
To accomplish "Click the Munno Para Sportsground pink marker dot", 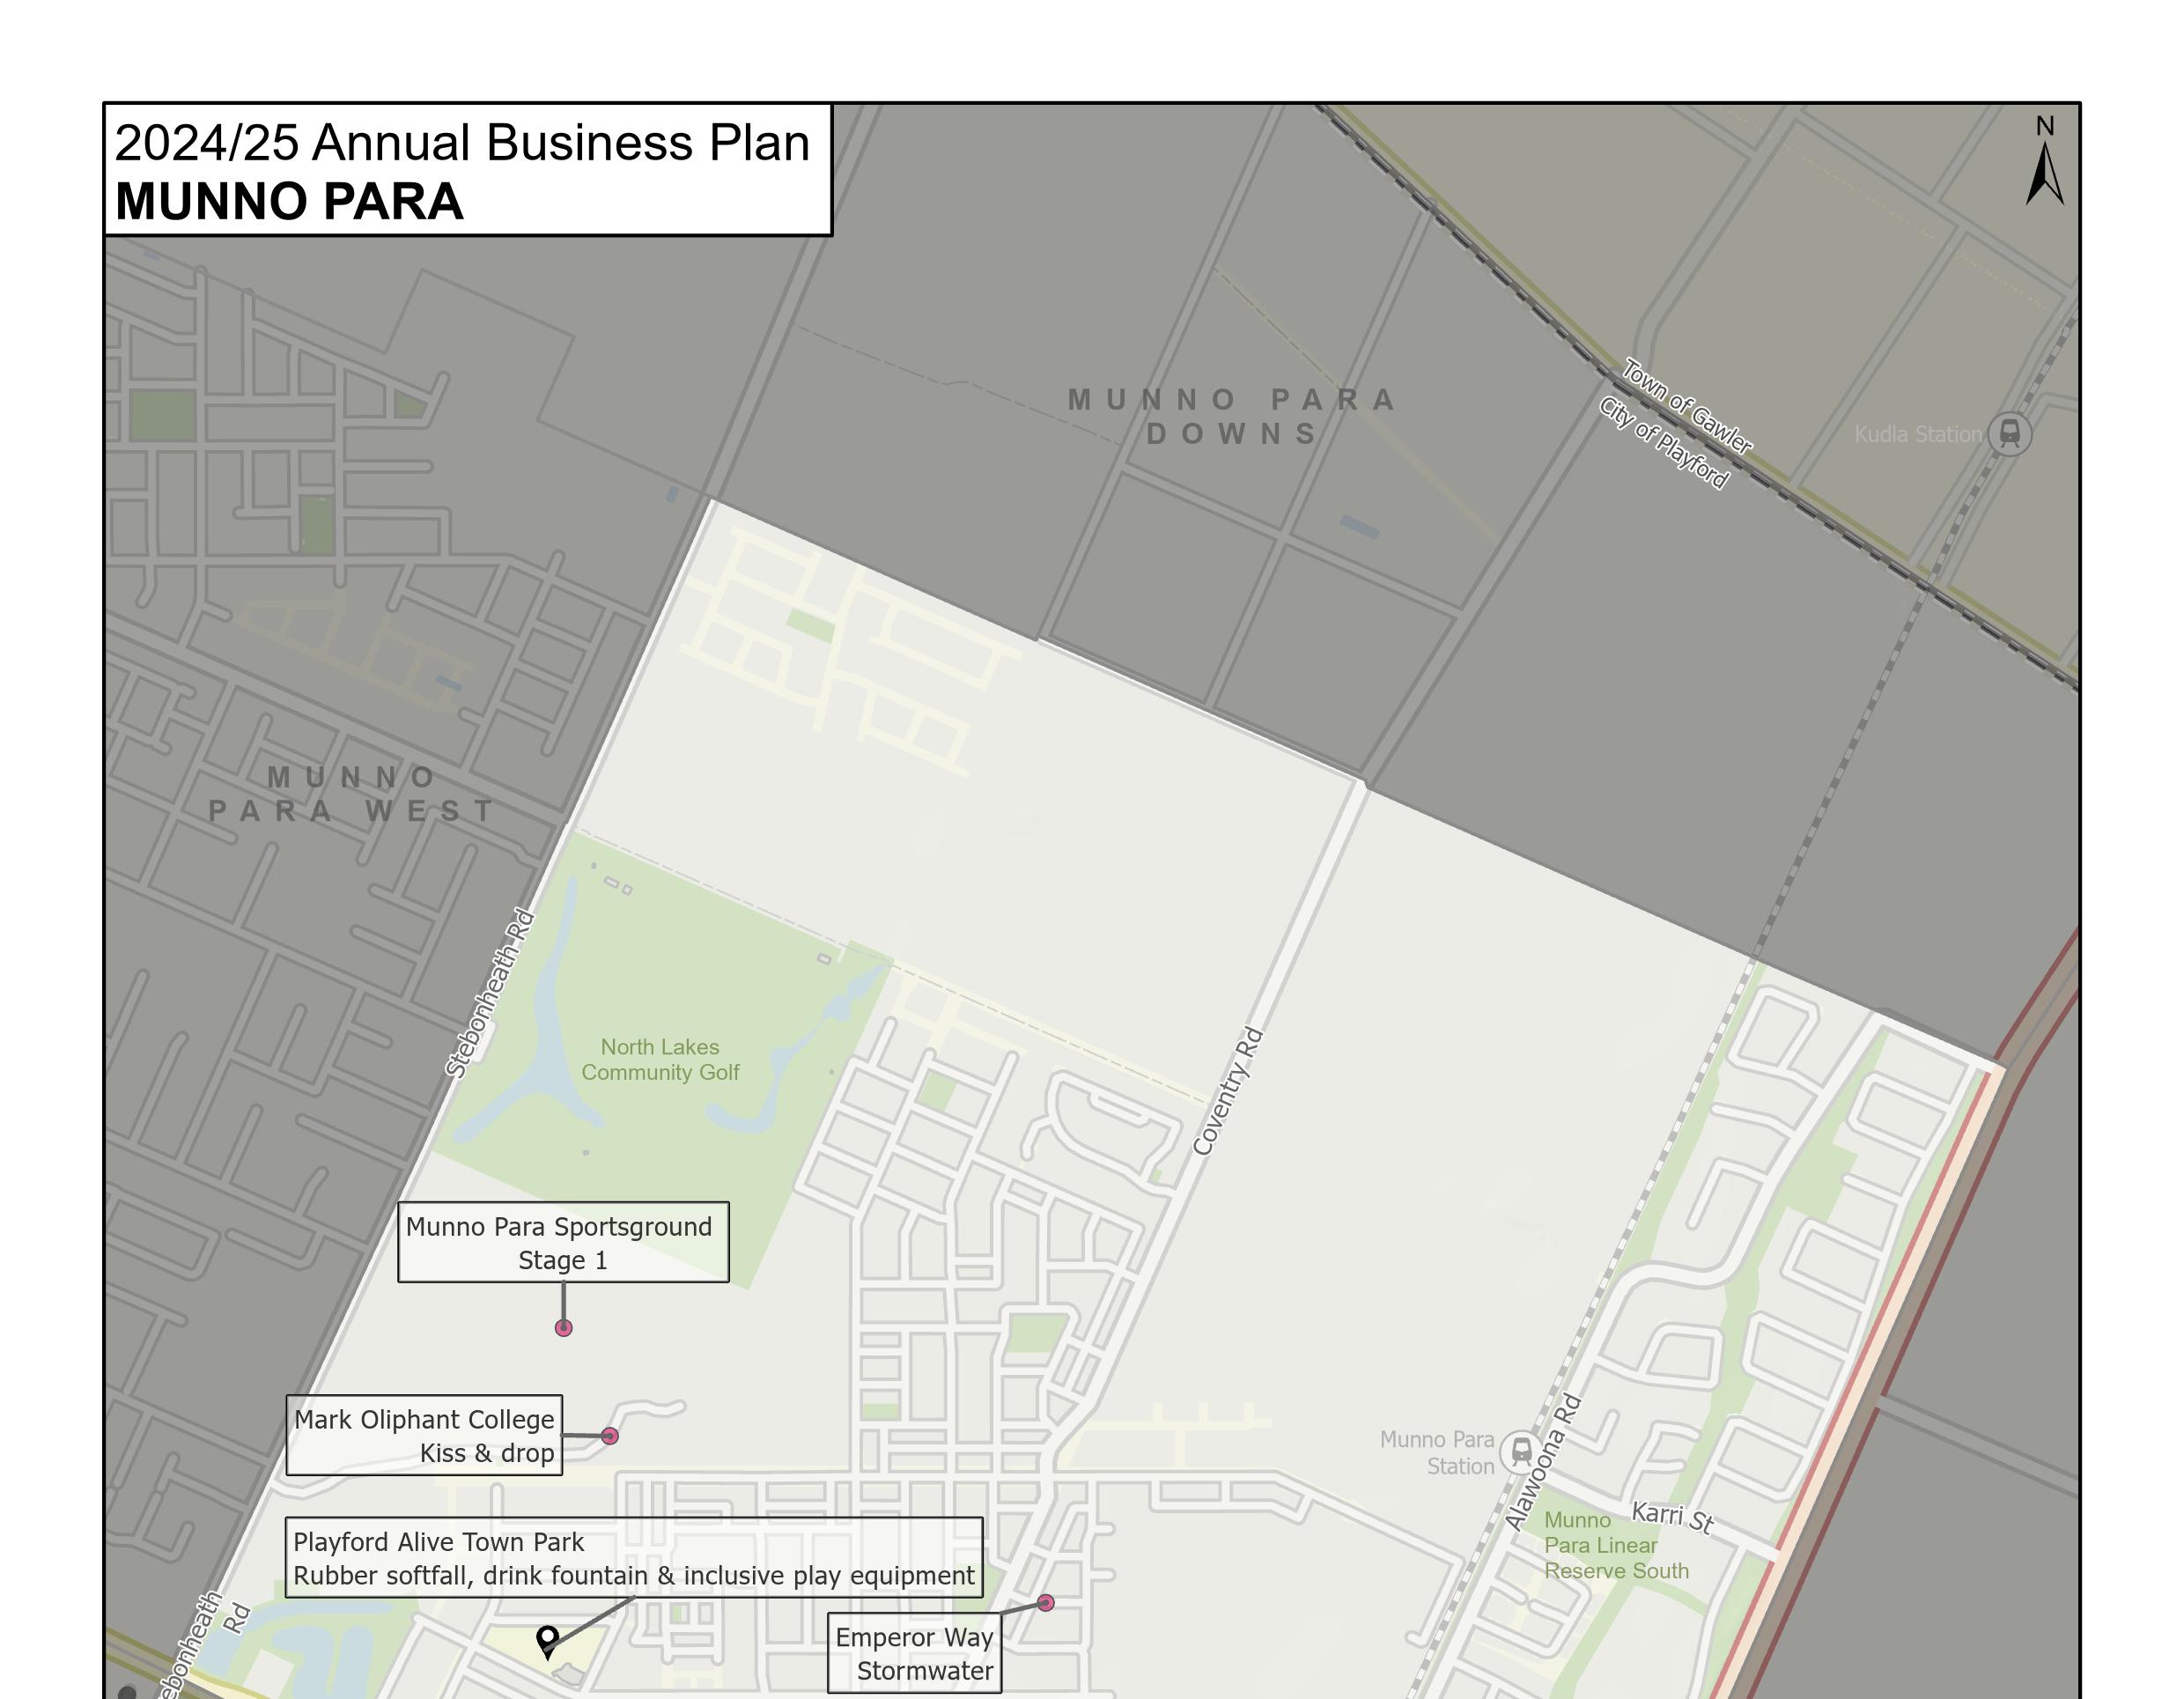I will [564, 1328].
